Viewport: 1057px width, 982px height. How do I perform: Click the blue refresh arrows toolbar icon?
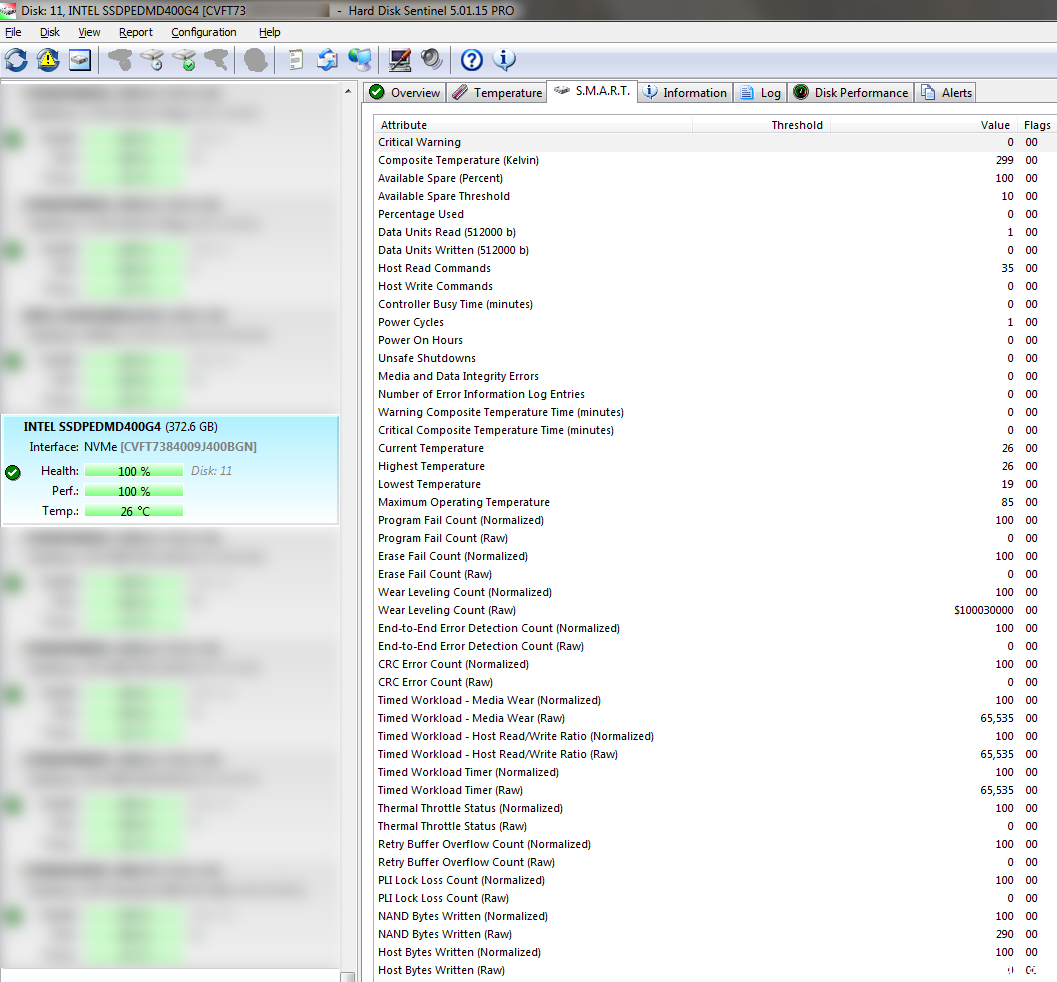(16, 60)
